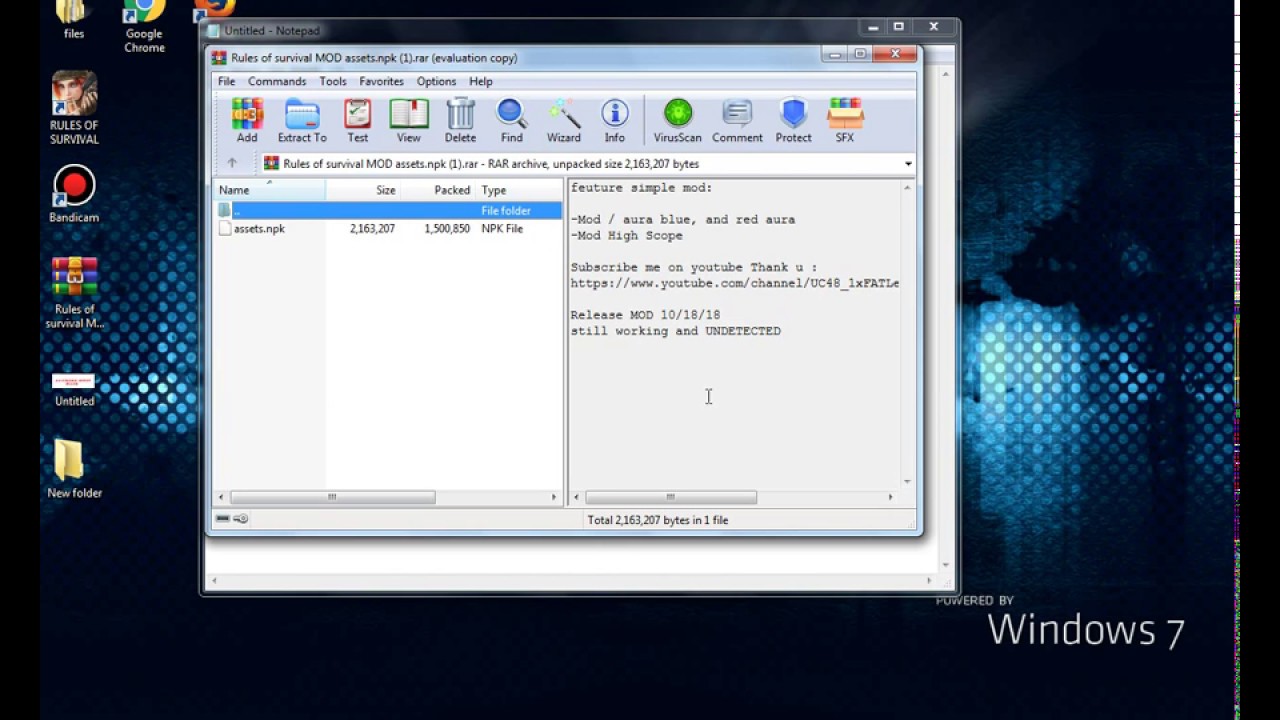
Task: Click file list scroll-left arrow
Action: click(x=221, y=497)
